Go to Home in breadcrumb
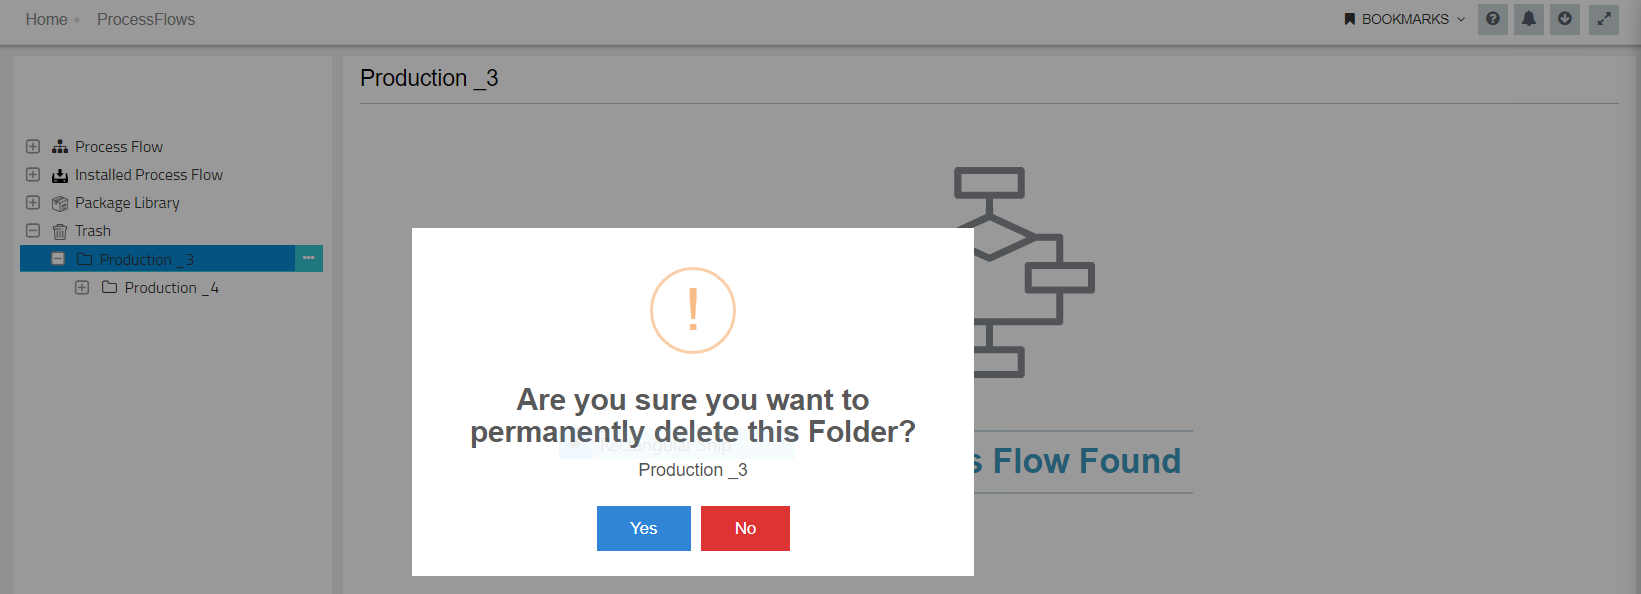The height and width of the screenshot is (594, 1641). 46,19
